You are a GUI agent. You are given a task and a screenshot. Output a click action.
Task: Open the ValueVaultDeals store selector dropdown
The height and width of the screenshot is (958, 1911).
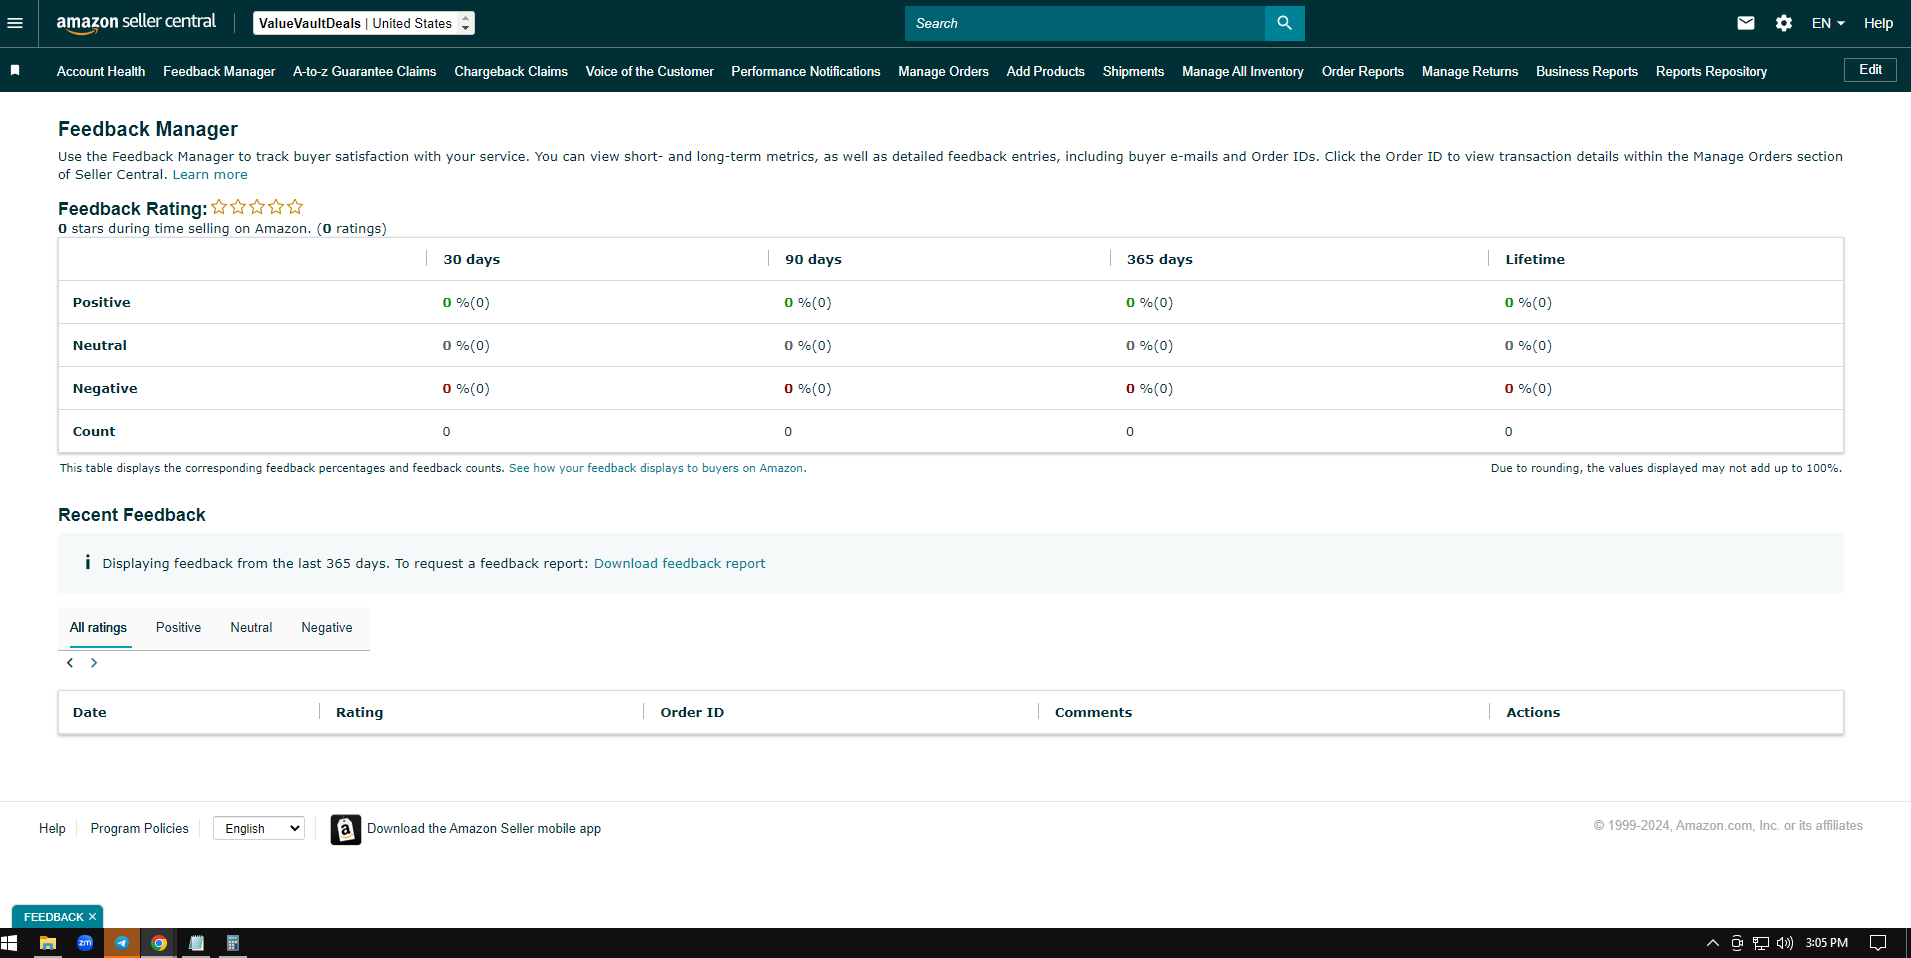[x=364, y=23]
